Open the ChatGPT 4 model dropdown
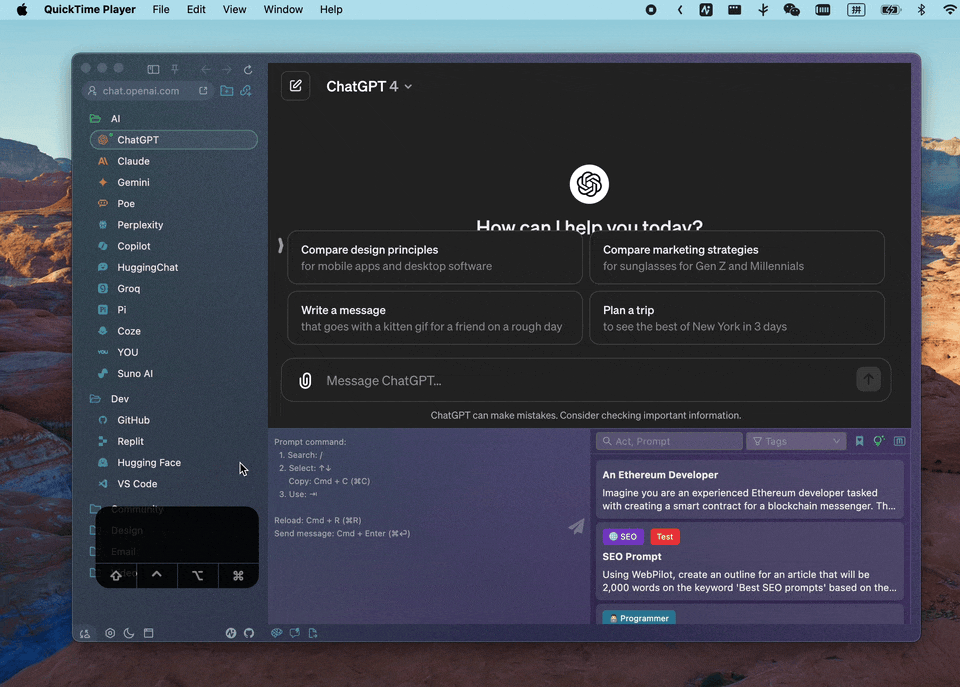This screenshot has height=687, width=960. tap(369, 86)
